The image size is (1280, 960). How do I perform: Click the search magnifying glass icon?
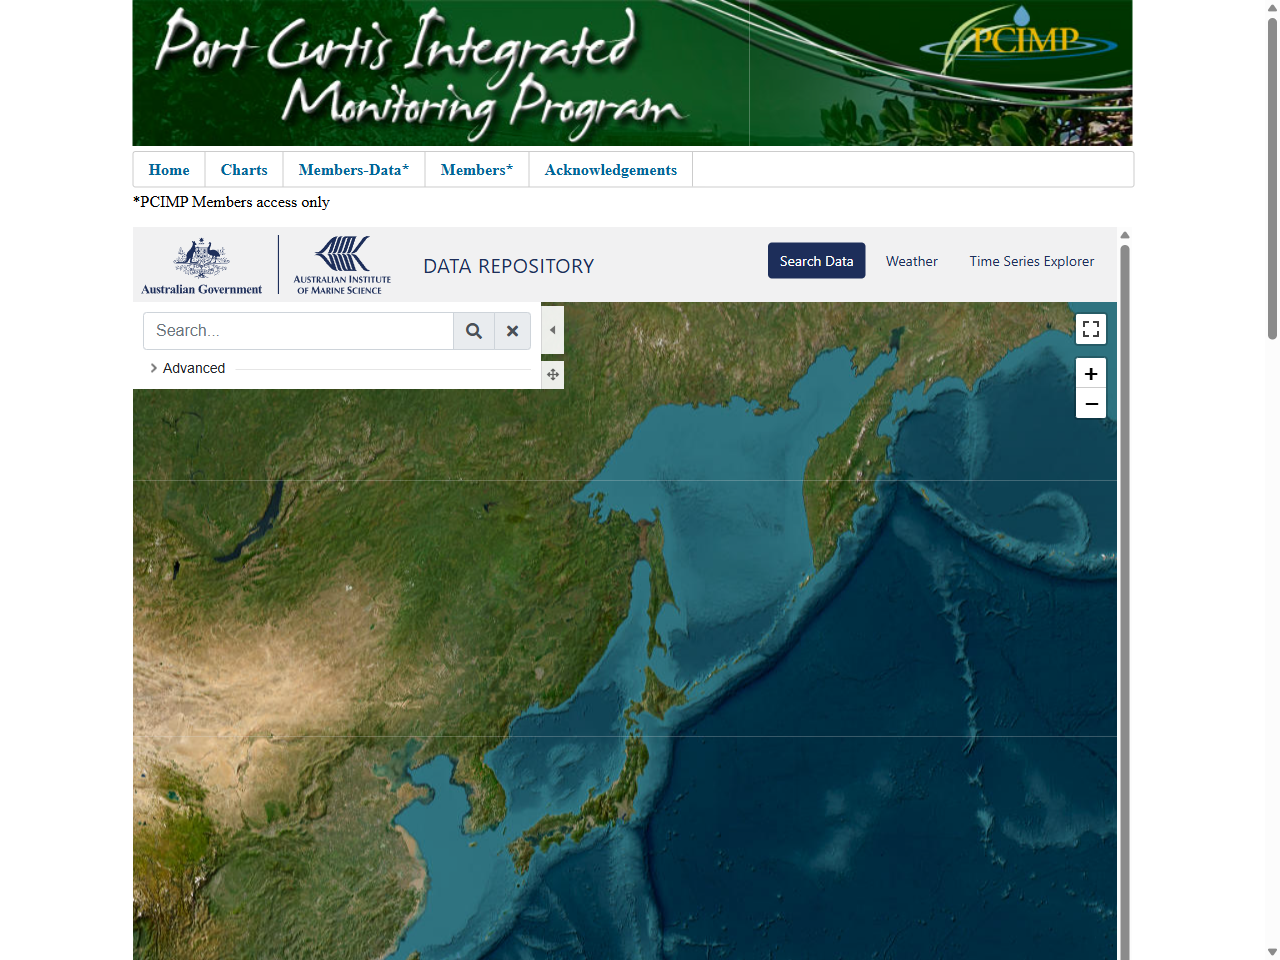coord(474,330)
